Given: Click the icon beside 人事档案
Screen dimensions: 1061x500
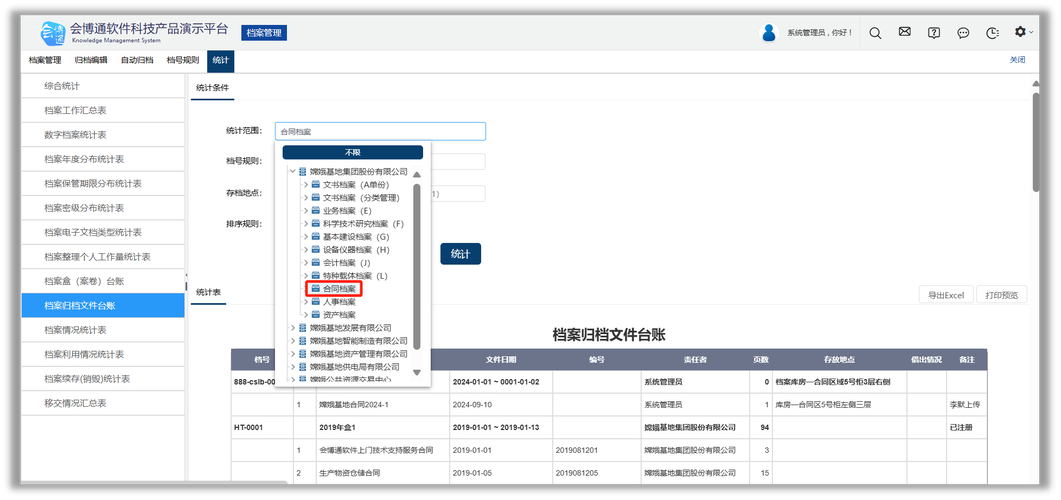Looking at the screenshot, I should (315, 302).
